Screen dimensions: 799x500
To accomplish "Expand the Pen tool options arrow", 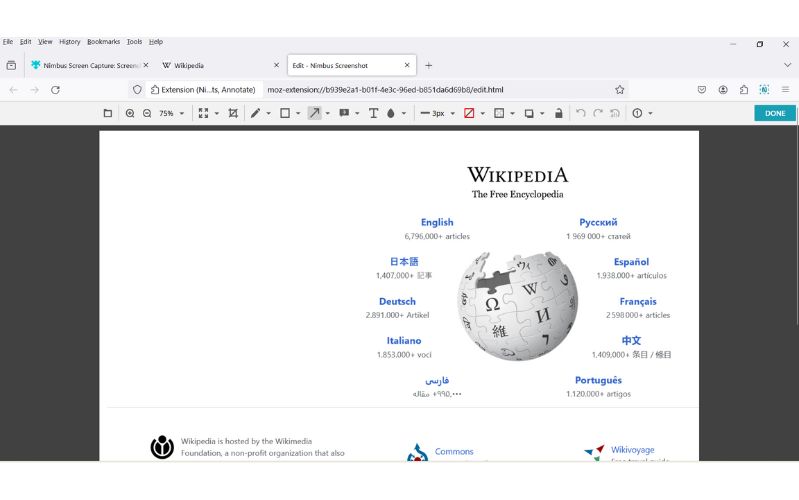I will (x=269, y=113).
